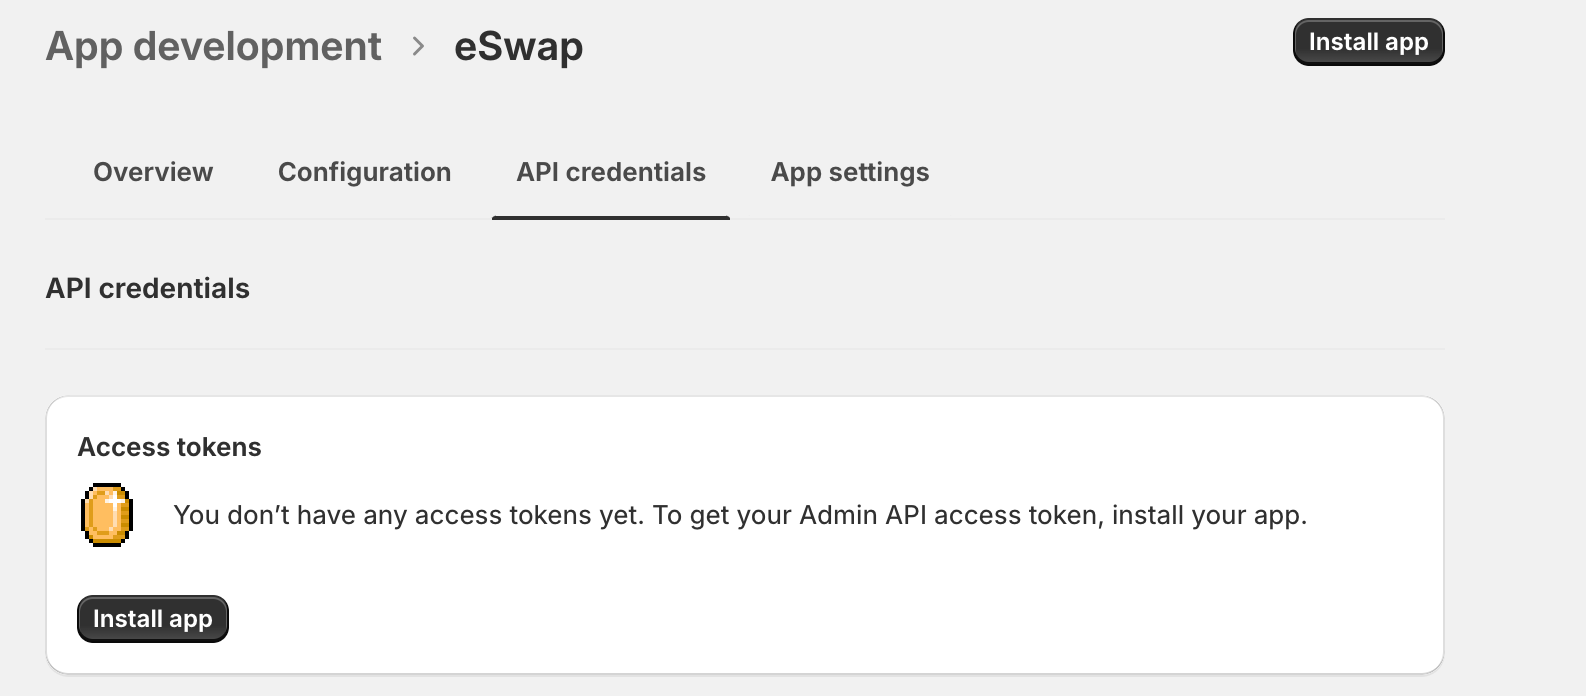Click the underline beneath the API credentials tab
Screen dimensions: 1586x696
(x=611, y=217)
